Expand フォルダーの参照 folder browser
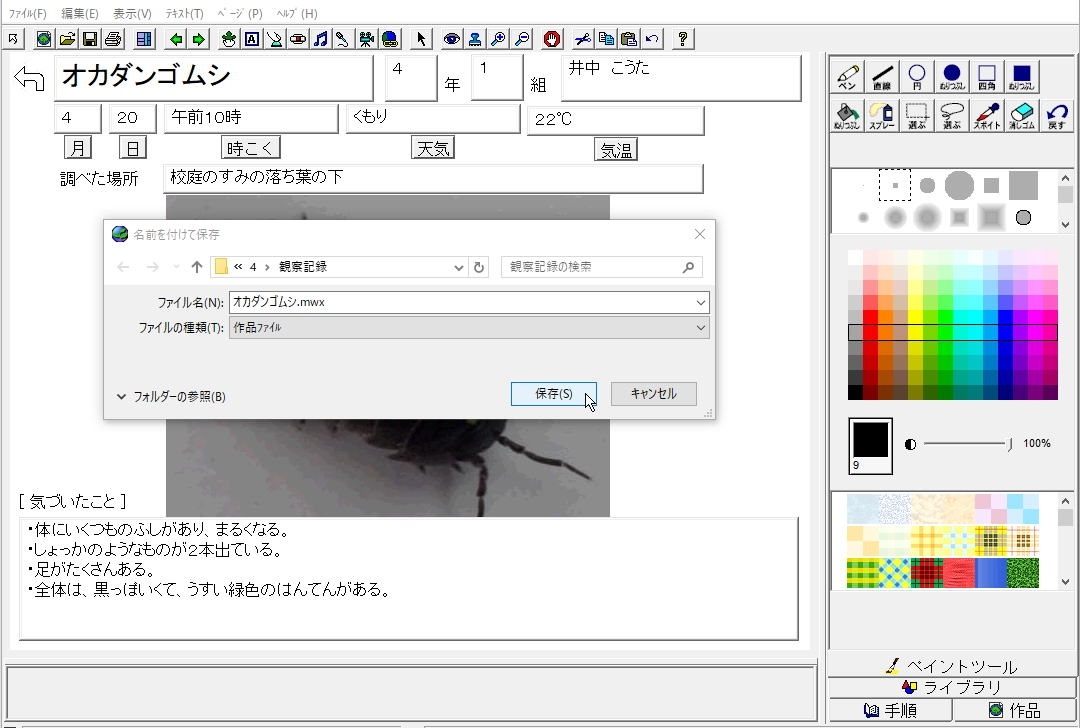The width and height of the screenshot is (1080, 728). (171, 397)
